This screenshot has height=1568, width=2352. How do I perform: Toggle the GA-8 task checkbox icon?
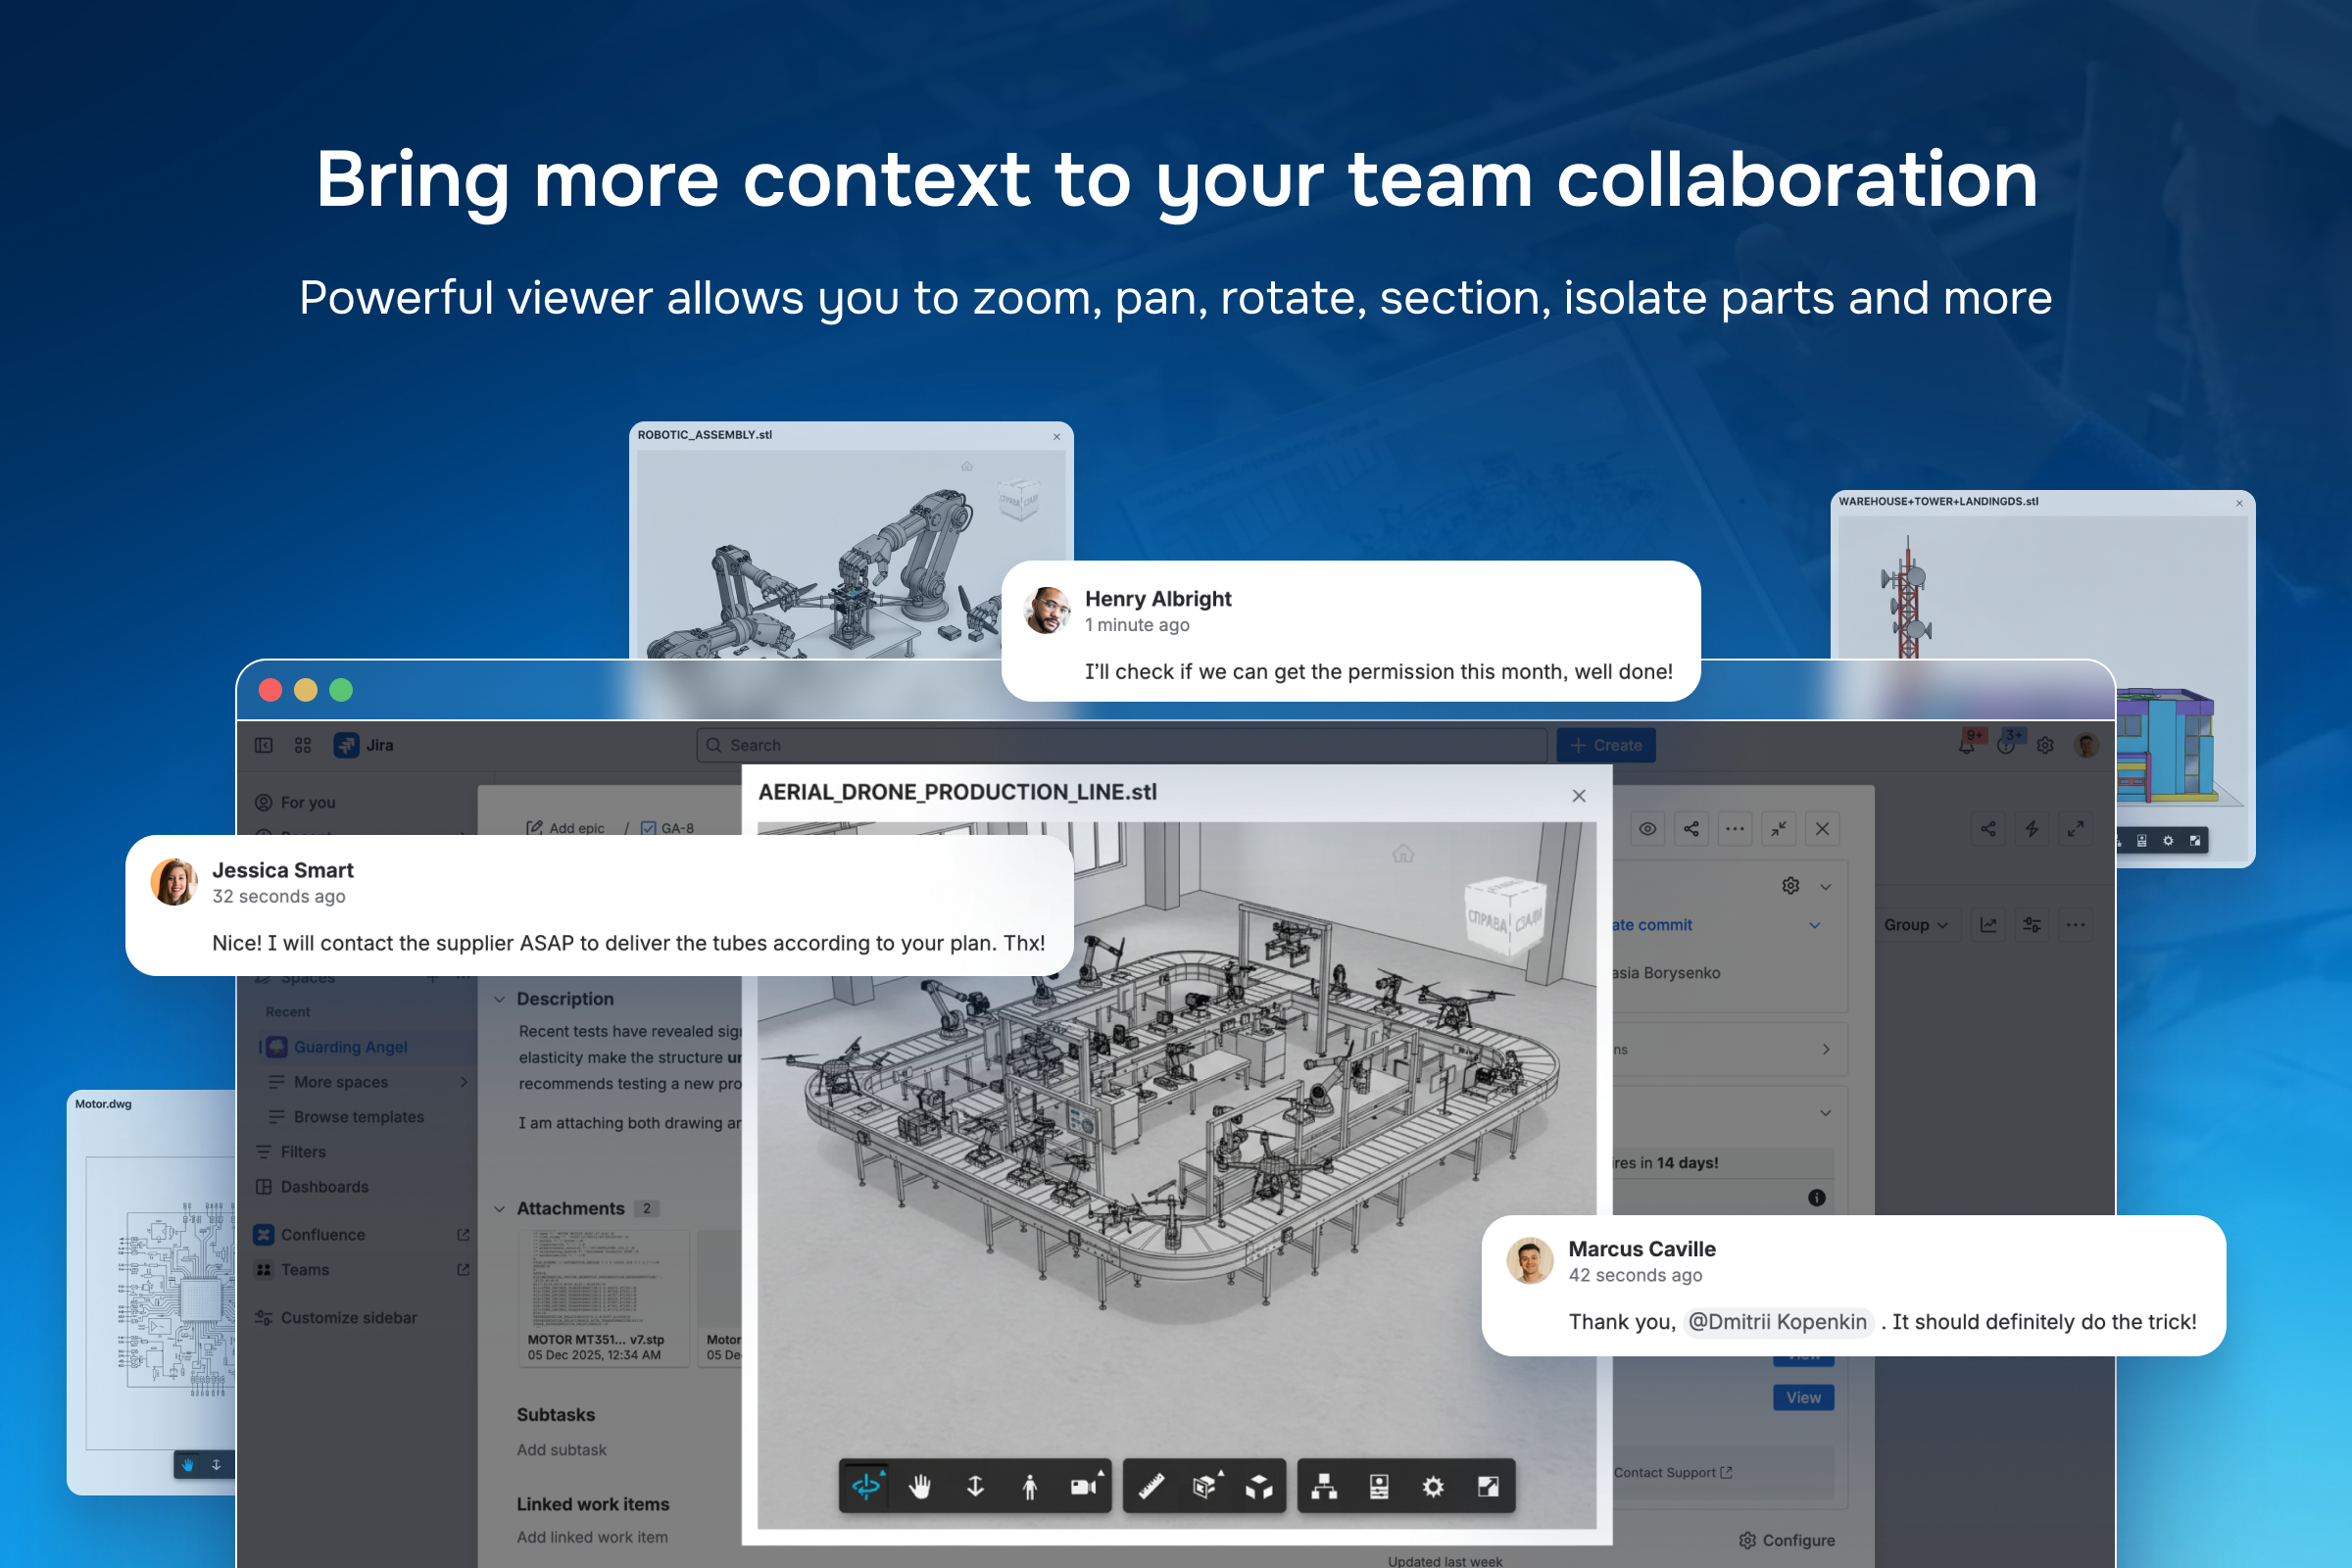point(648,829)
